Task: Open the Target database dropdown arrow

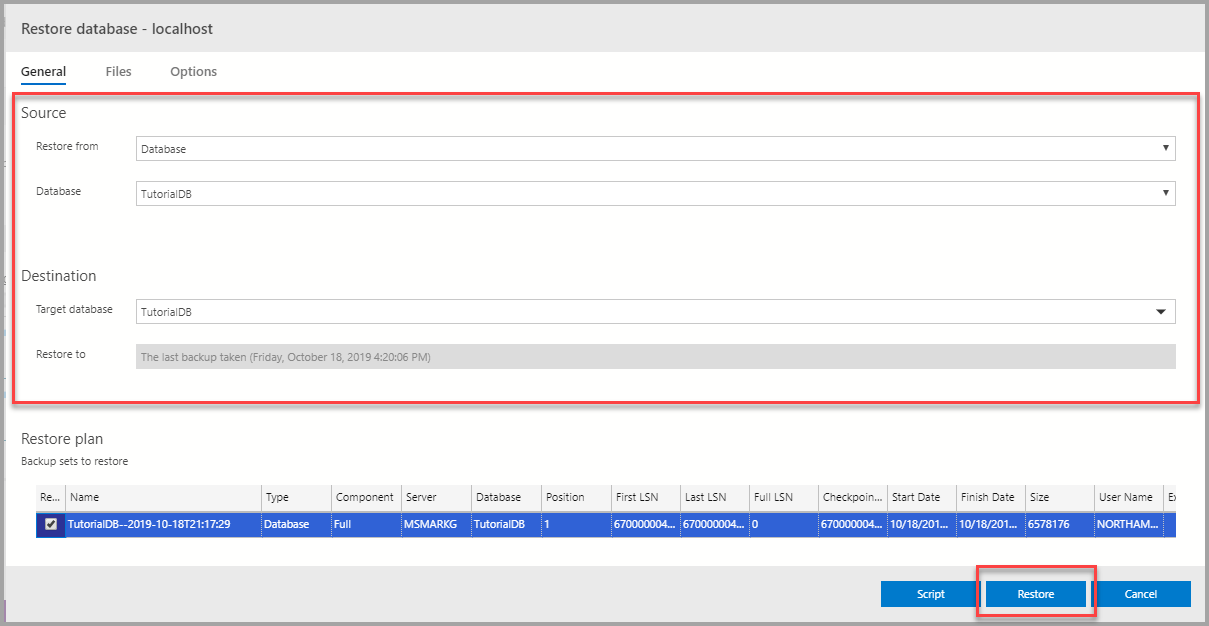Action: (1161, 311)
